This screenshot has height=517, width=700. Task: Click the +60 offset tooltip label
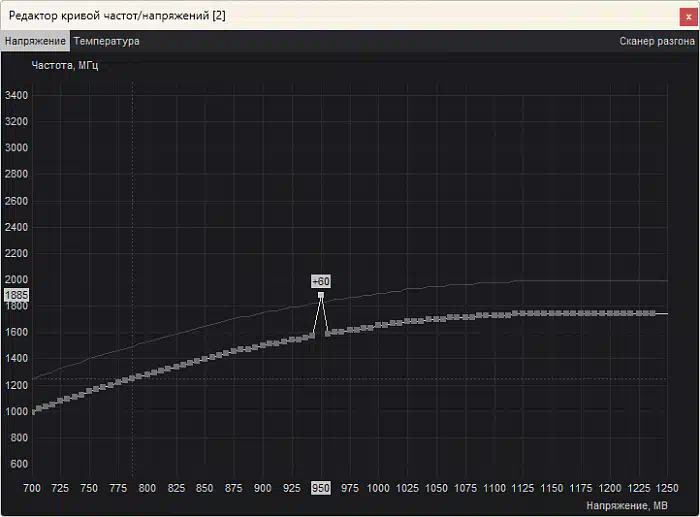[x=321, y=281]
